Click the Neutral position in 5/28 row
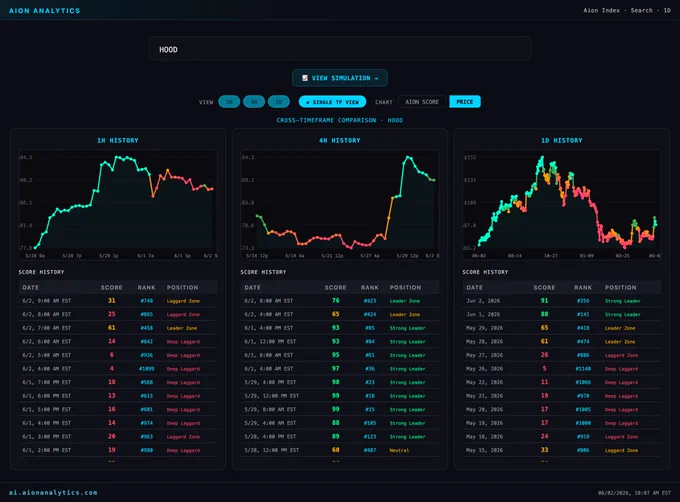Screen dimensions: 680x502 click(399, 450)
